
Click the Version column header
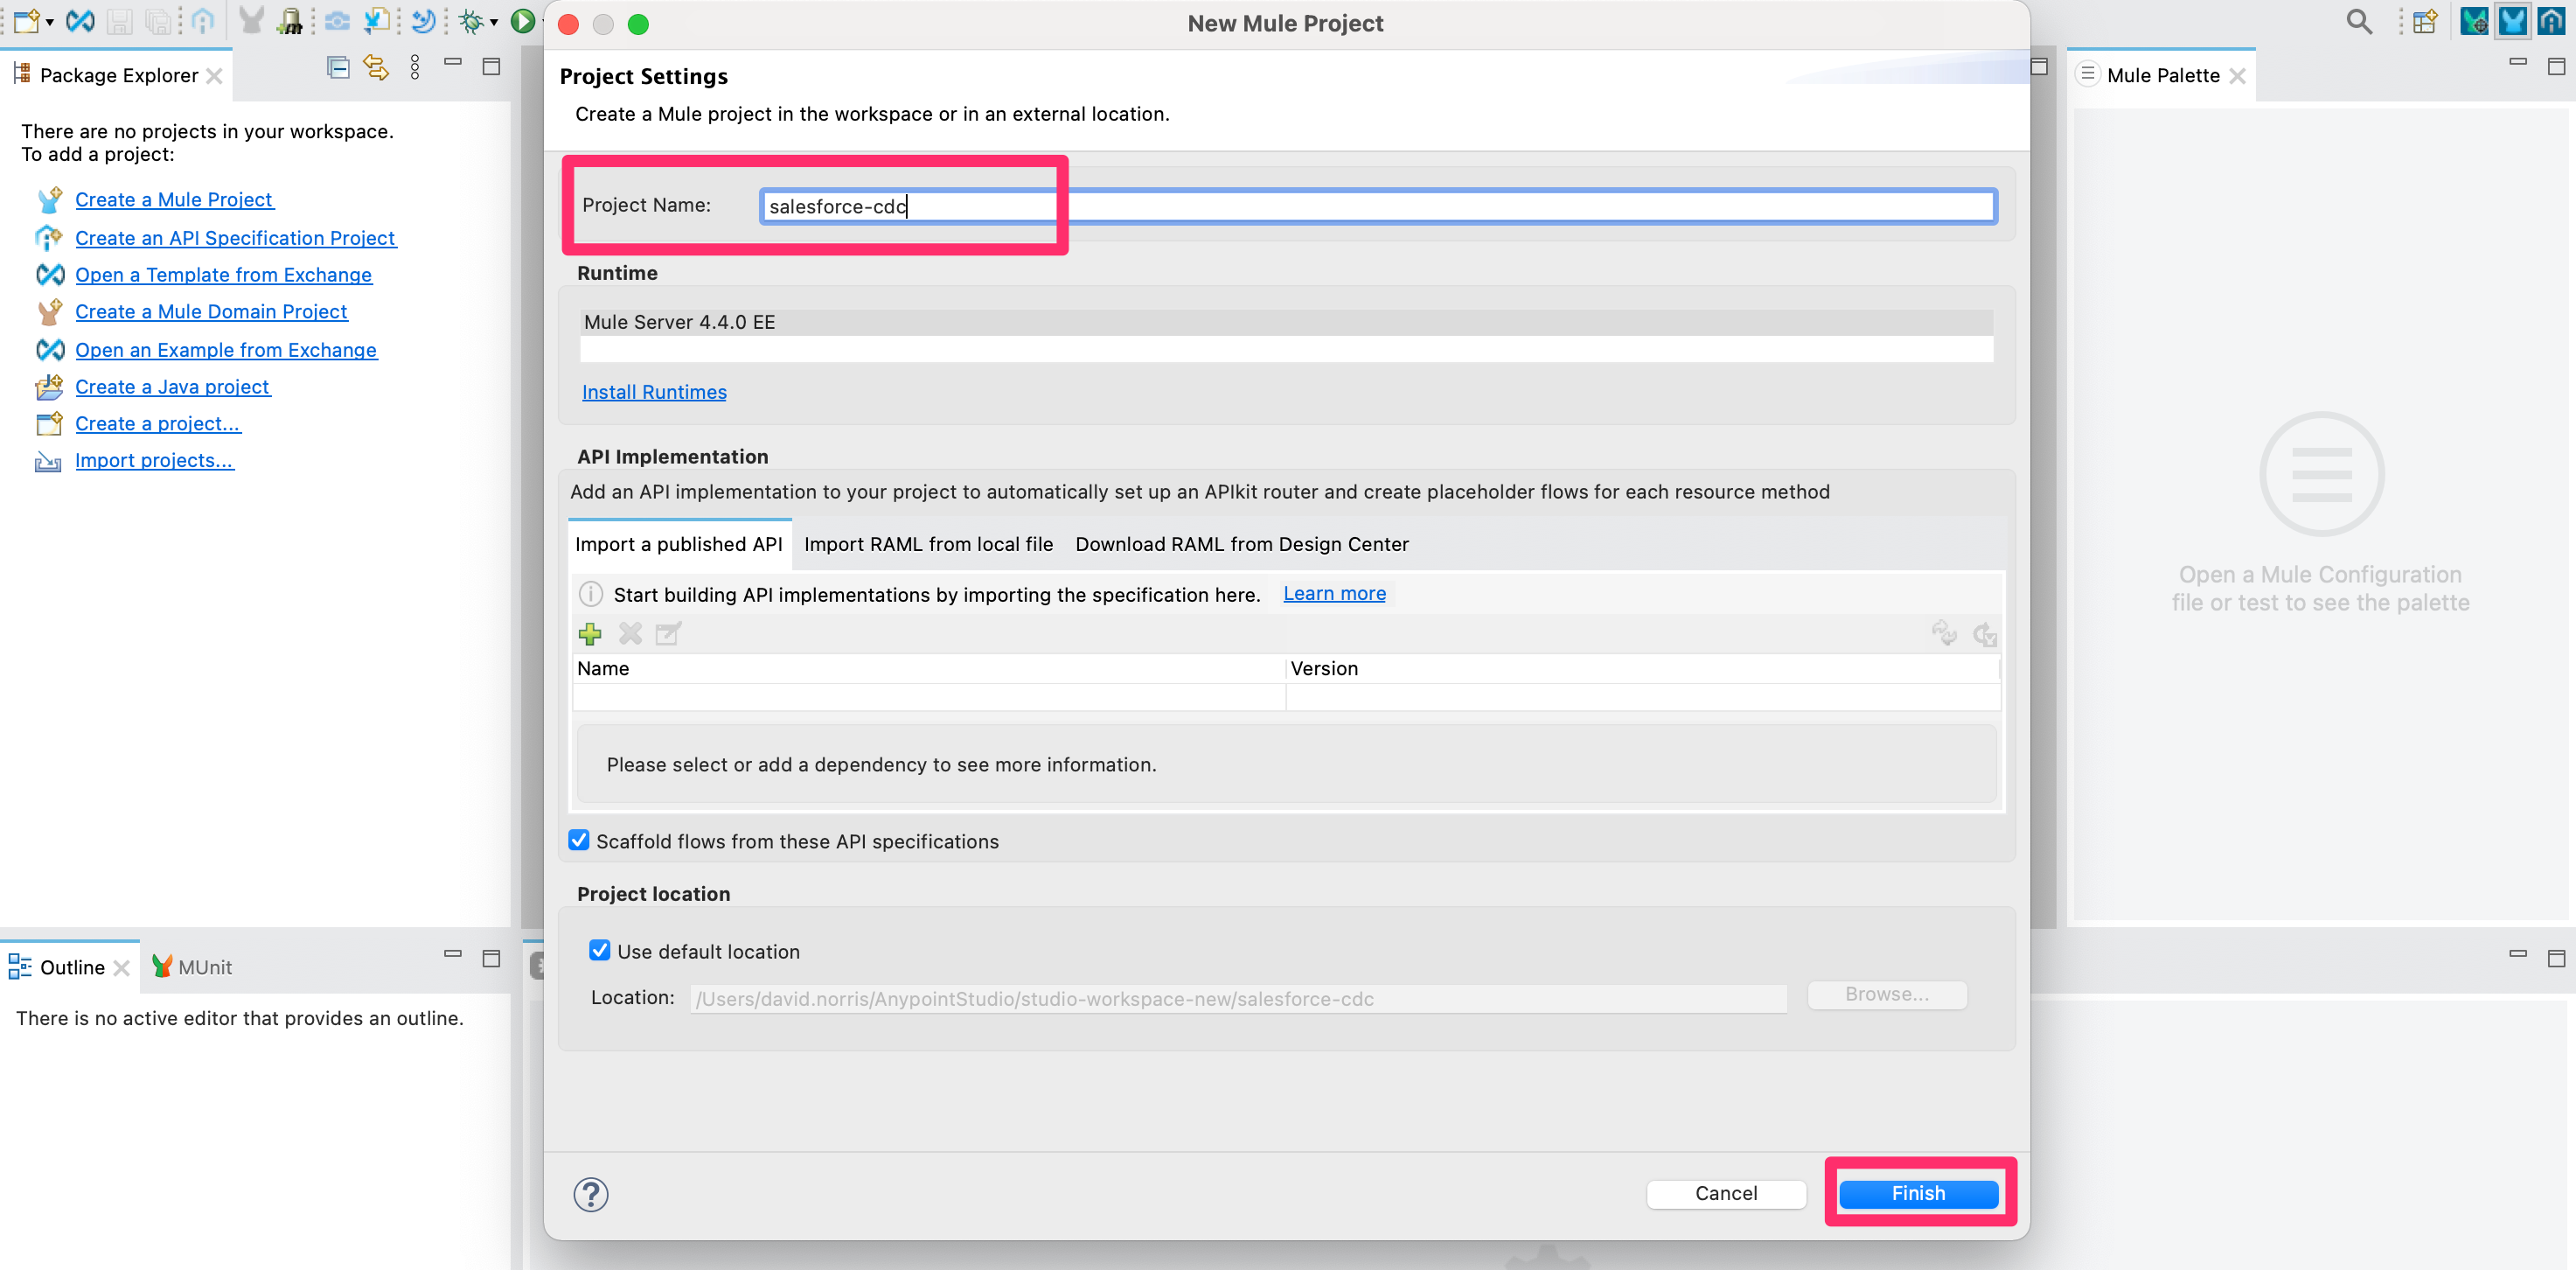tap(1642, 668)
